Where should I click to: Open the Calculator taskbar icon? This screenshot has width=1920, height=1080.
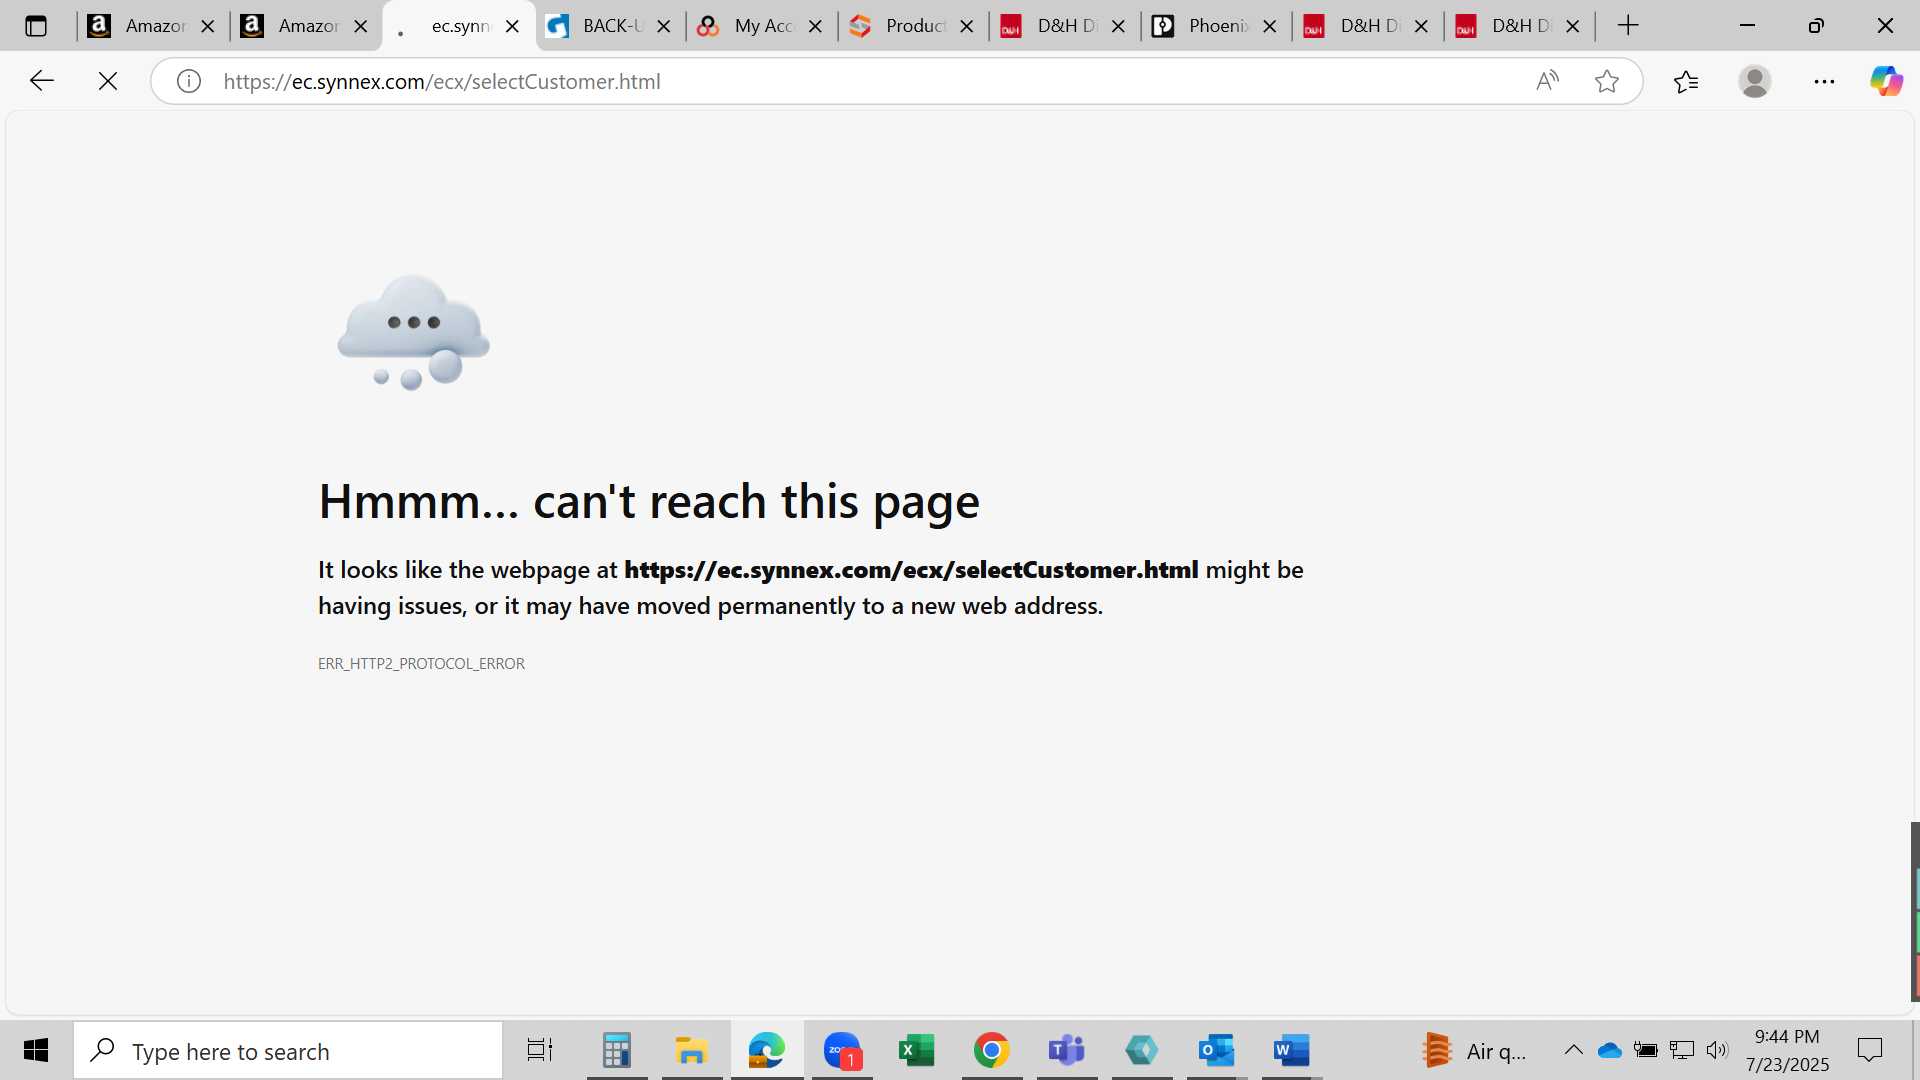tap(616, 1050)
